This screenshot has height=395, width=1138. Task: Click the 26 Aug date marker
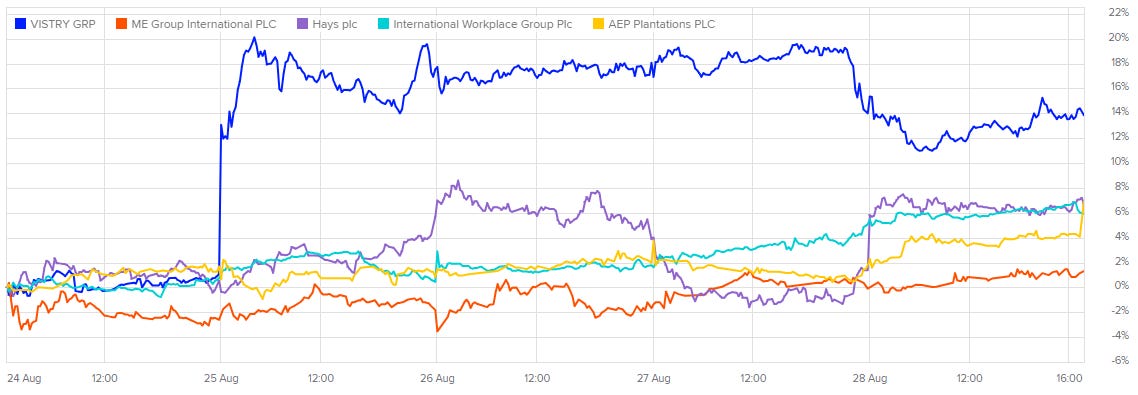pyautogui.click(x=437, y=378)
